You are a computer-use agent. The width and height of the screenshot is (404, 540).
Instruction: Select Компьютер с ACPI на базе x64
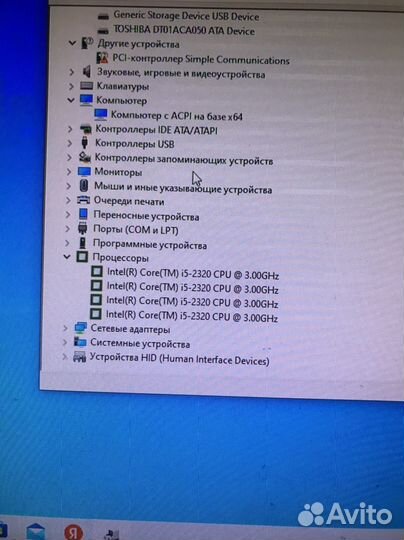pyautogui.click(x=177, y=115)
